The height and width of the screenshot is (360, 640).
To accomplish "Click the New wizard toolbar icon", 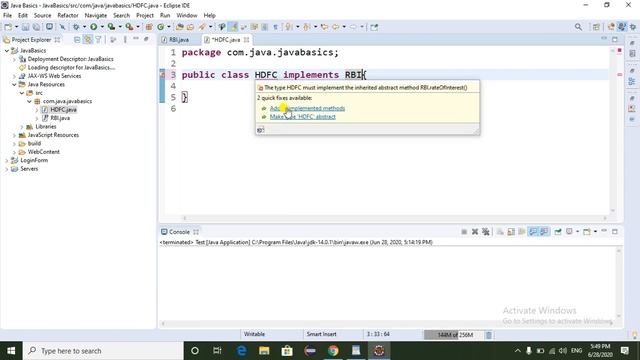I will (8, 27).
